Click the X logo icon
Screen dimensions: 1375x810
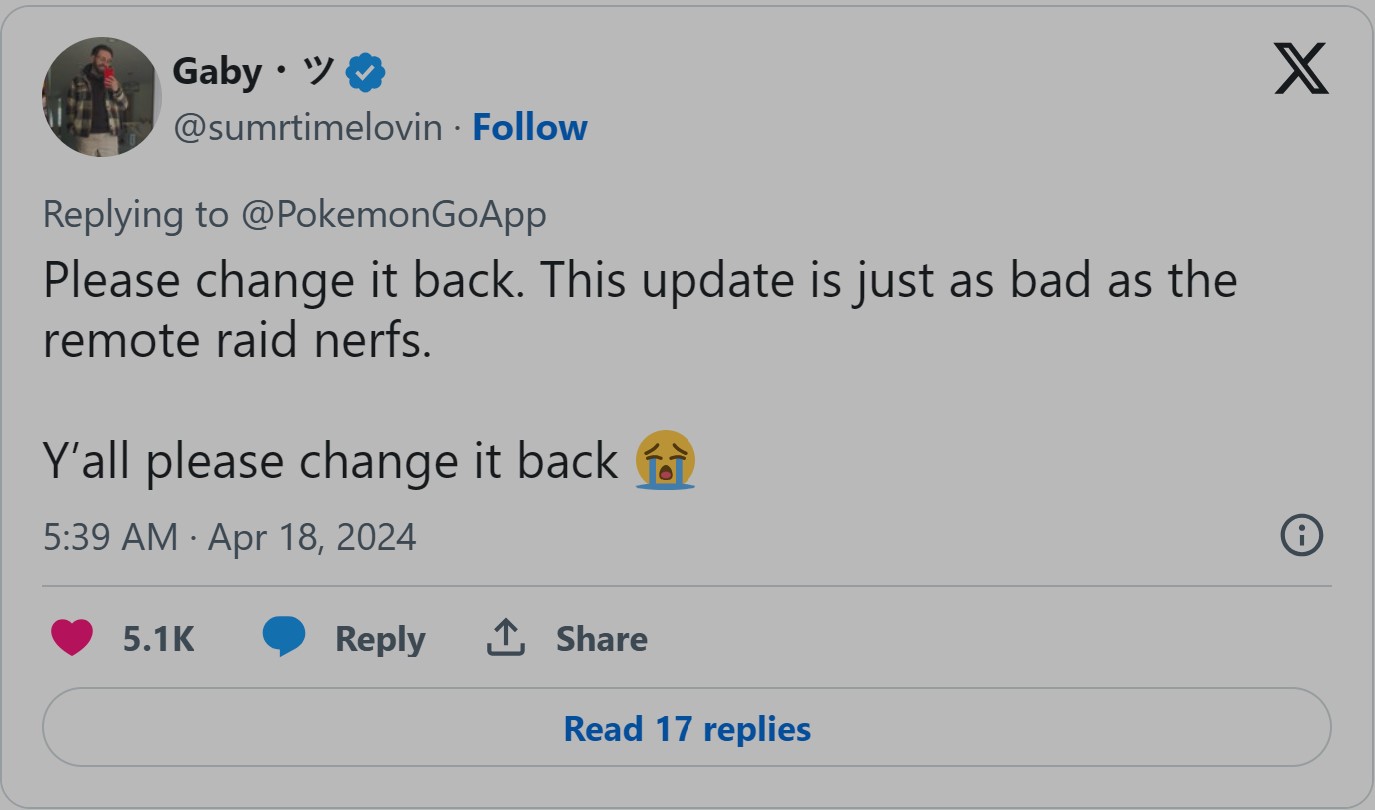(1301, 68)
